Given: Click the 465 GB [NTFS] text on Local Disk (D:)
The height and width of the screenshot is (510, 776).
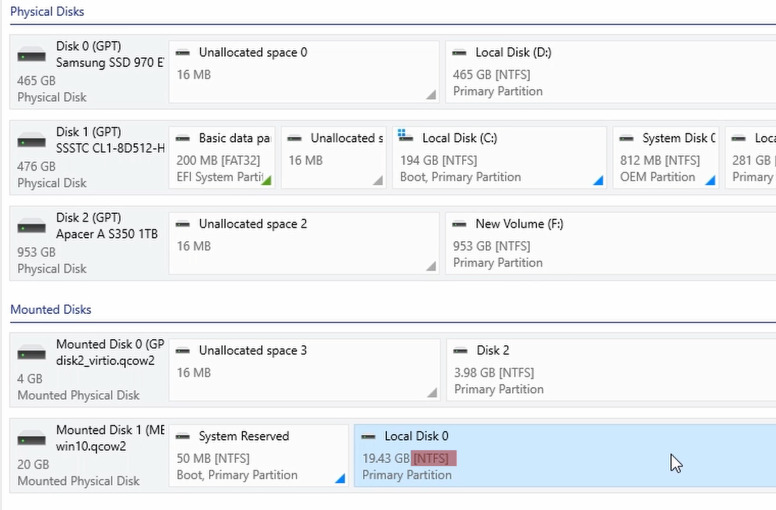Looking at the screenshot, I should (x=491, y=75).
